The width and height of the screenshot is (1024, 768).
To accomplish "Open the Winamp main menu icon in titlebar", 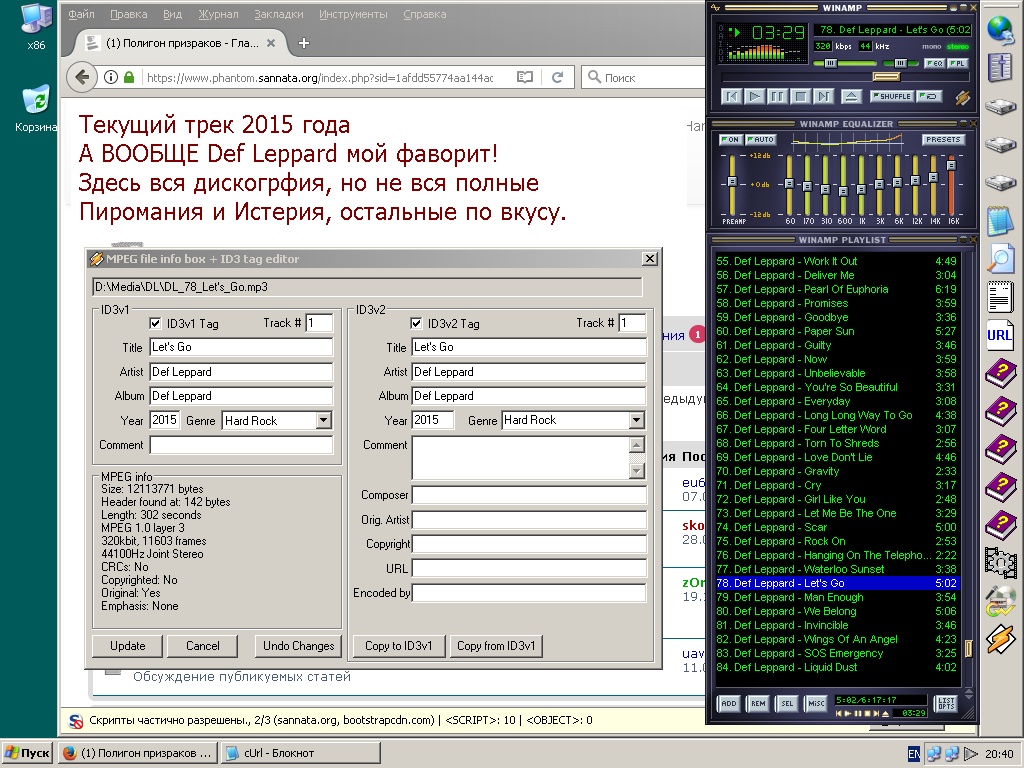I will coord(715,8).
